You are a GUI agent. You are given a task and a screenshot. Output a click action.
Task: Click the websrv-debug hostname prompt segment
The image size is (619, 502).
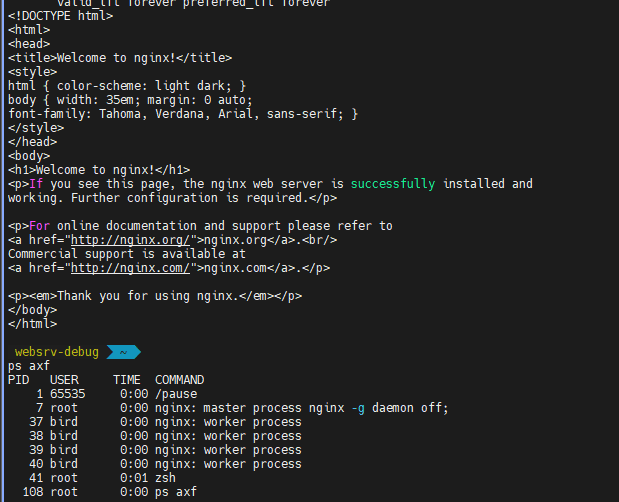56,352
